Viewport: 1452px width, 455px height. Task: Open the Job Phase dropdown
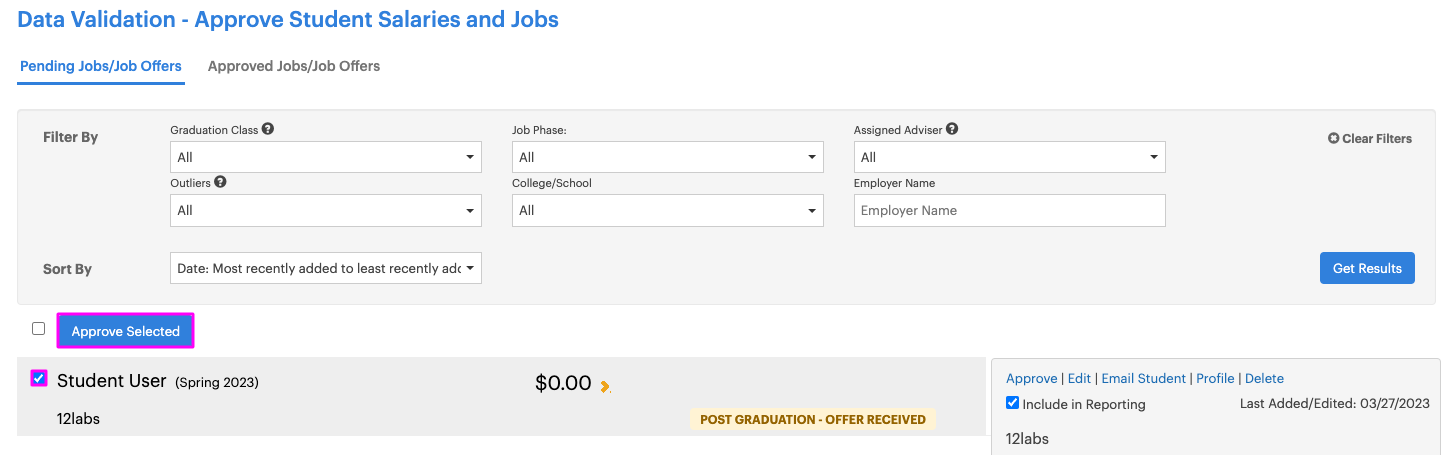[x=668, y=157]
